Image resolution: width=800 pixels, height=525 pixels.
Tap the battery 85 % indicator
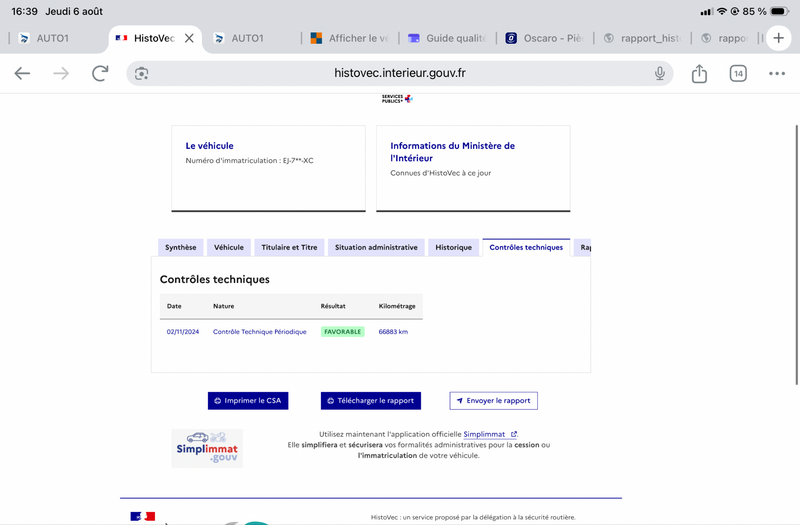pyautogui.click(x=765, y=11)
